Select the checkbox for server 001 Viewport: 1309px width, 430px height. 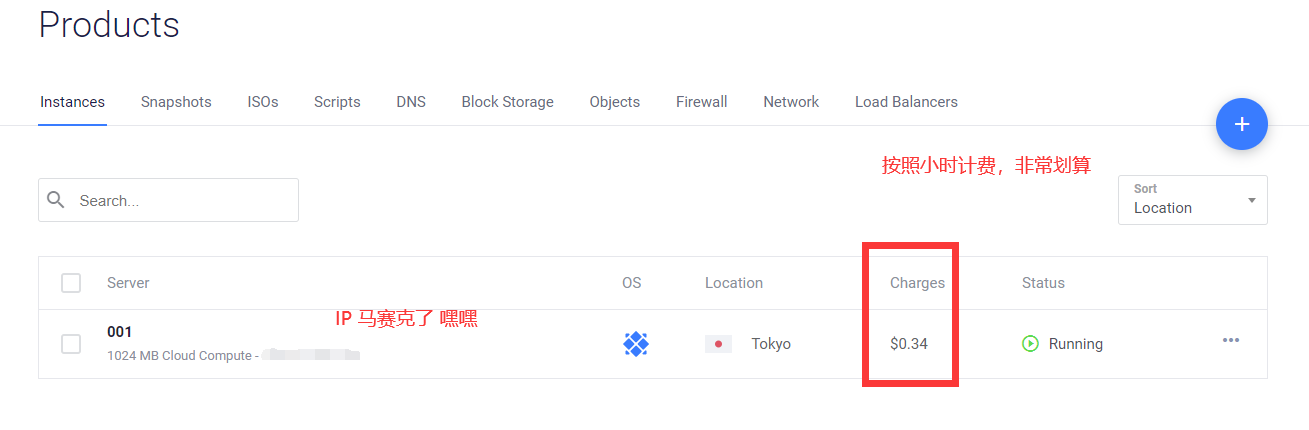point(71,344)
